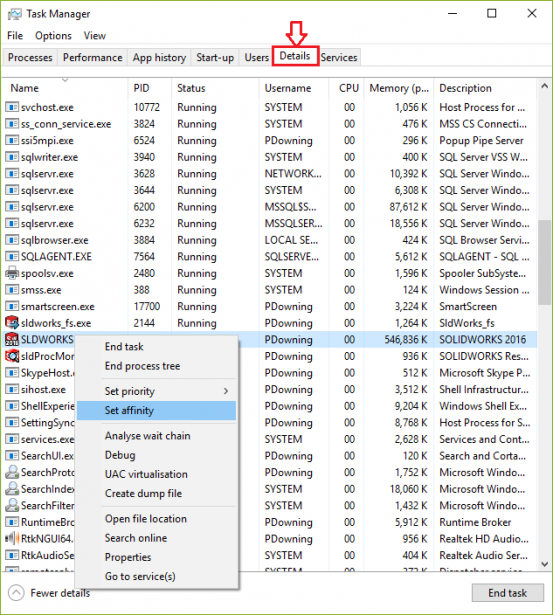Switch to the Details tab
The width and height of the screenshot is (553, 615).
[x=295, y=56]
